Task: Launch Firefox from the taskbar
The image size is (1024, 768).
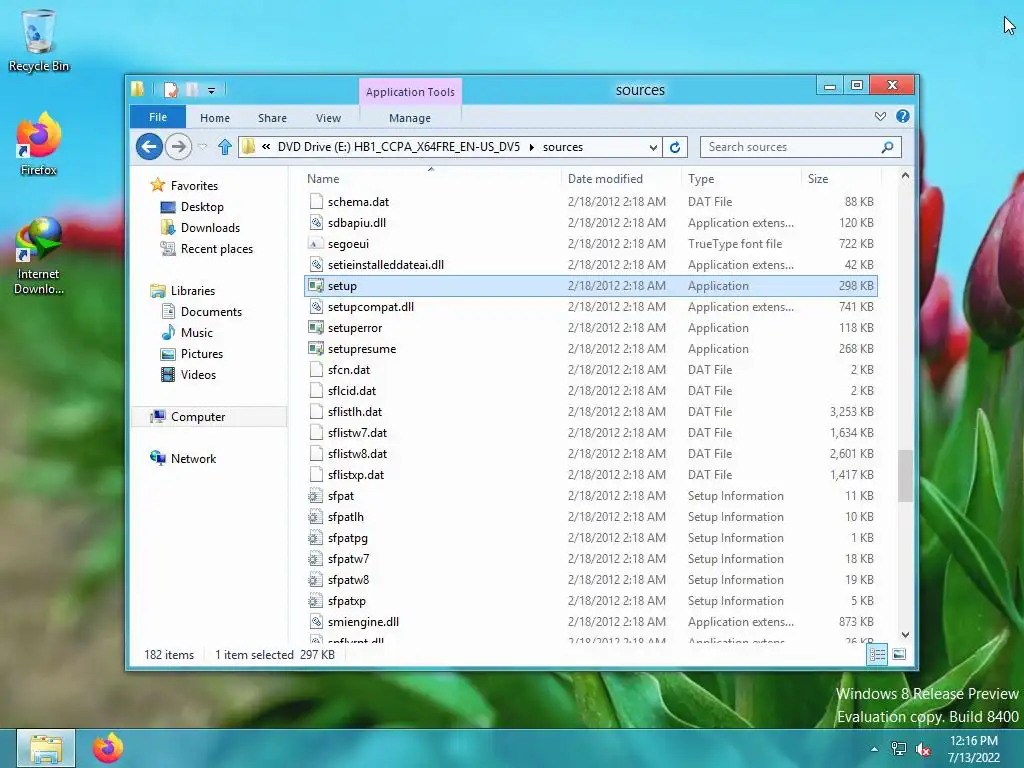Action: tap(108, 748)
